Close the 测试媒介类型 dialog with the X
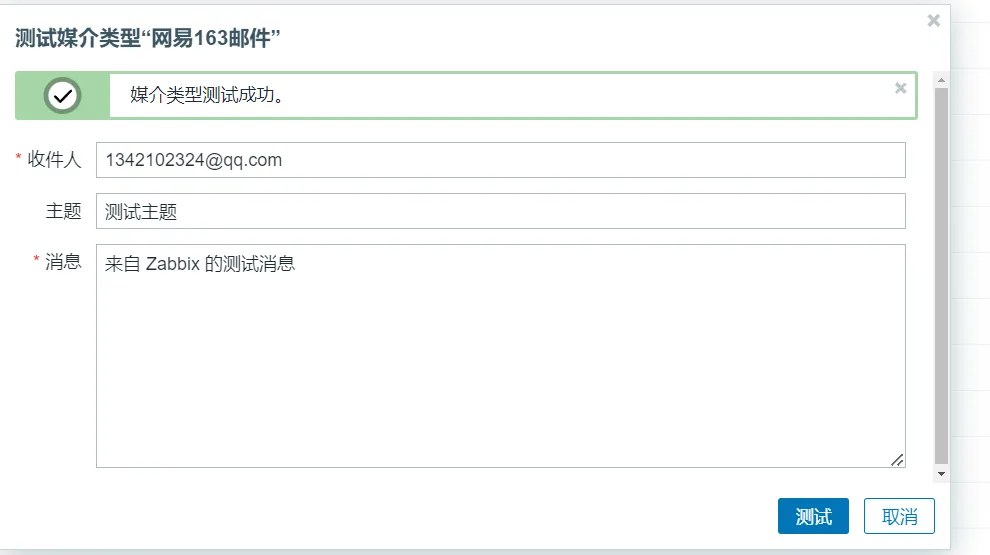 [x=933, y=20]
